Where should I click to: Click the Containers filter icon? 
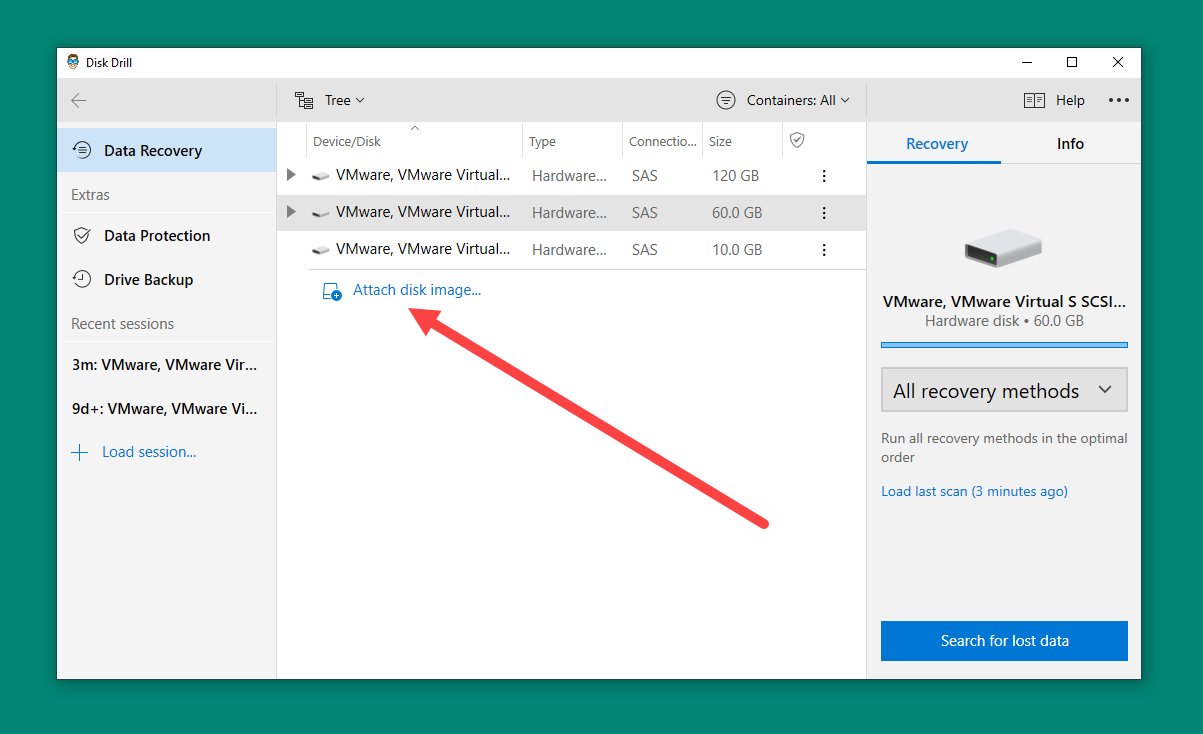point(726,100)
